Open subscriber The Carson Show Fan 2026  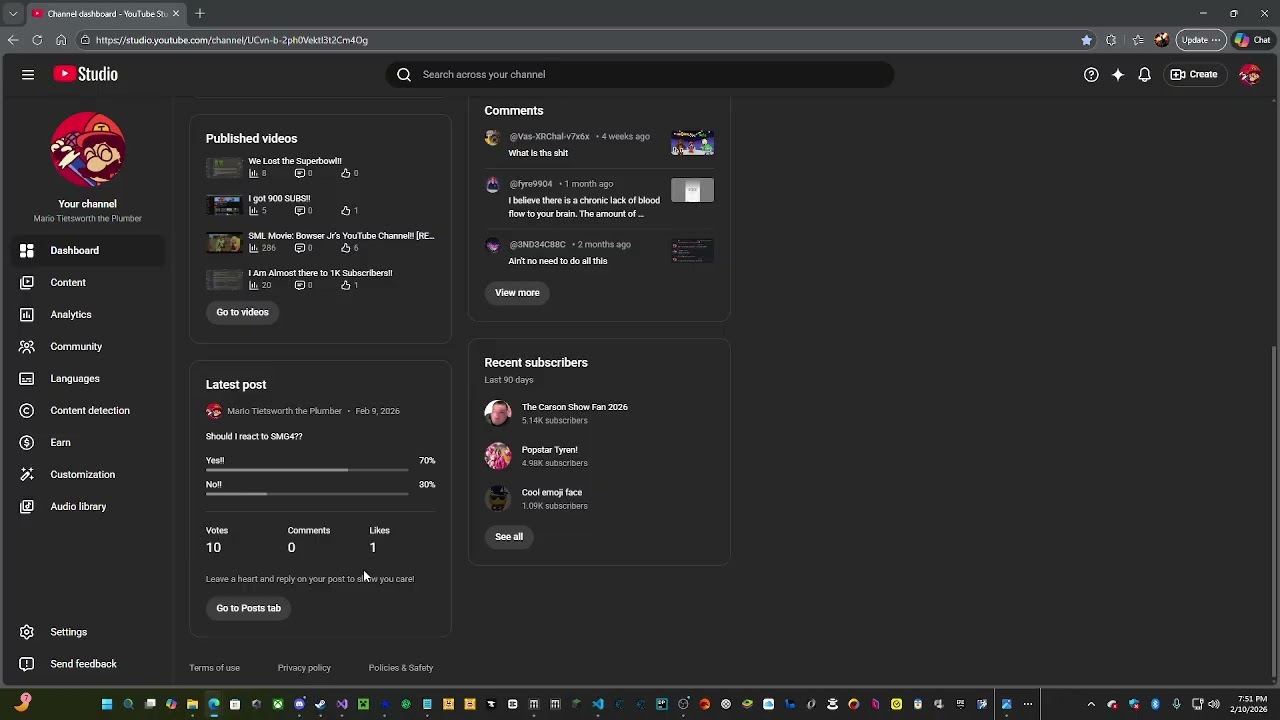point(574,407)
